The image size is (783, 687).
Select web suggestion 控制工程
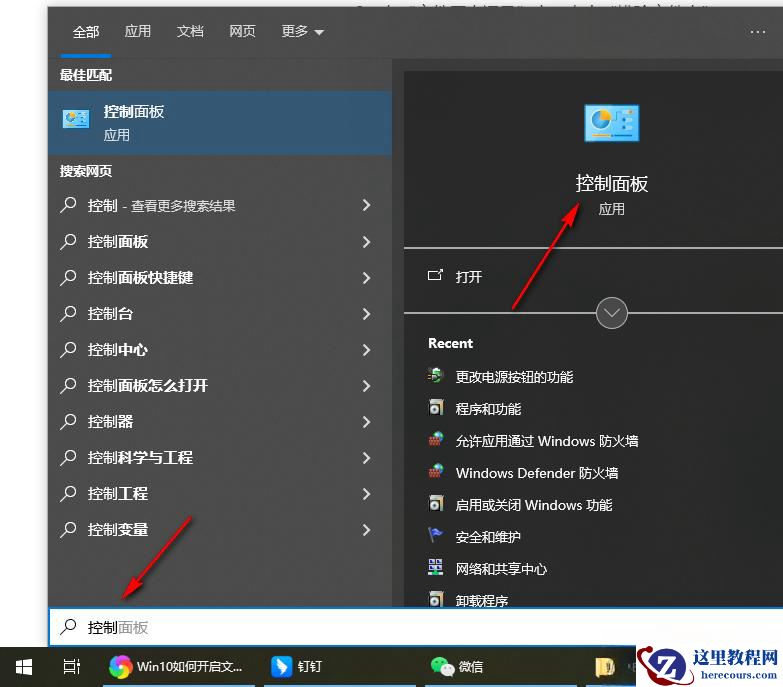pos(220,493)
